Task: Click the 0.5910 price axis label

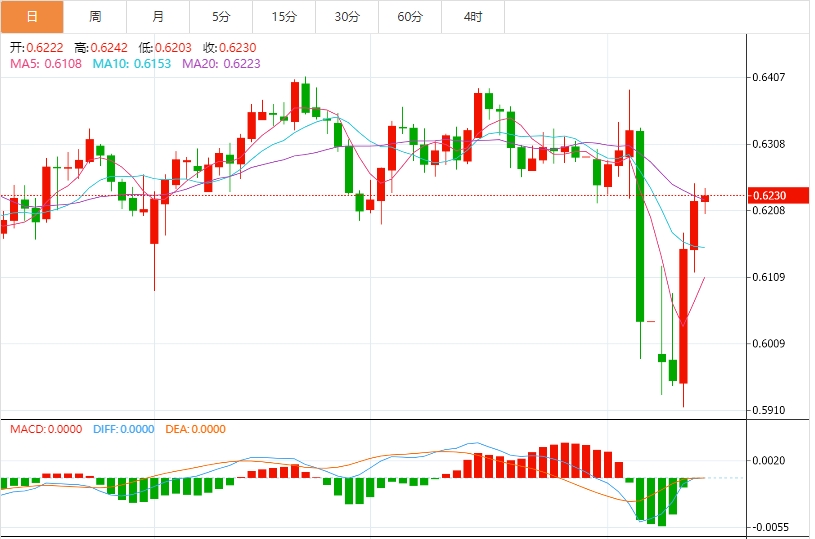Action: pos(769,410)
